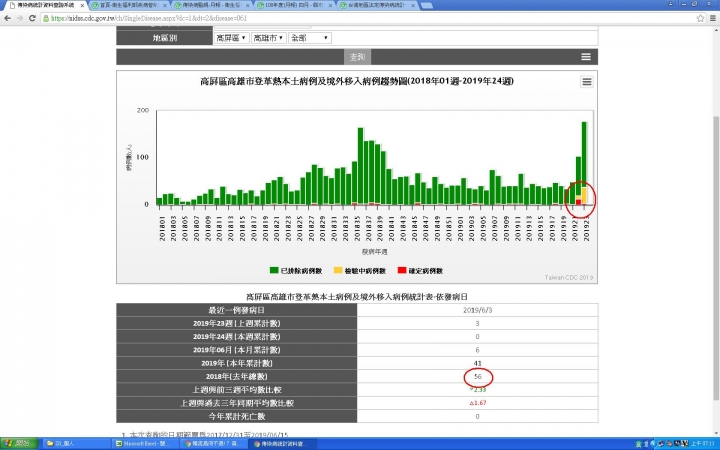Click the scrollbar down arrow
This screenshot has width=720, height=450.
coord(716,433)
